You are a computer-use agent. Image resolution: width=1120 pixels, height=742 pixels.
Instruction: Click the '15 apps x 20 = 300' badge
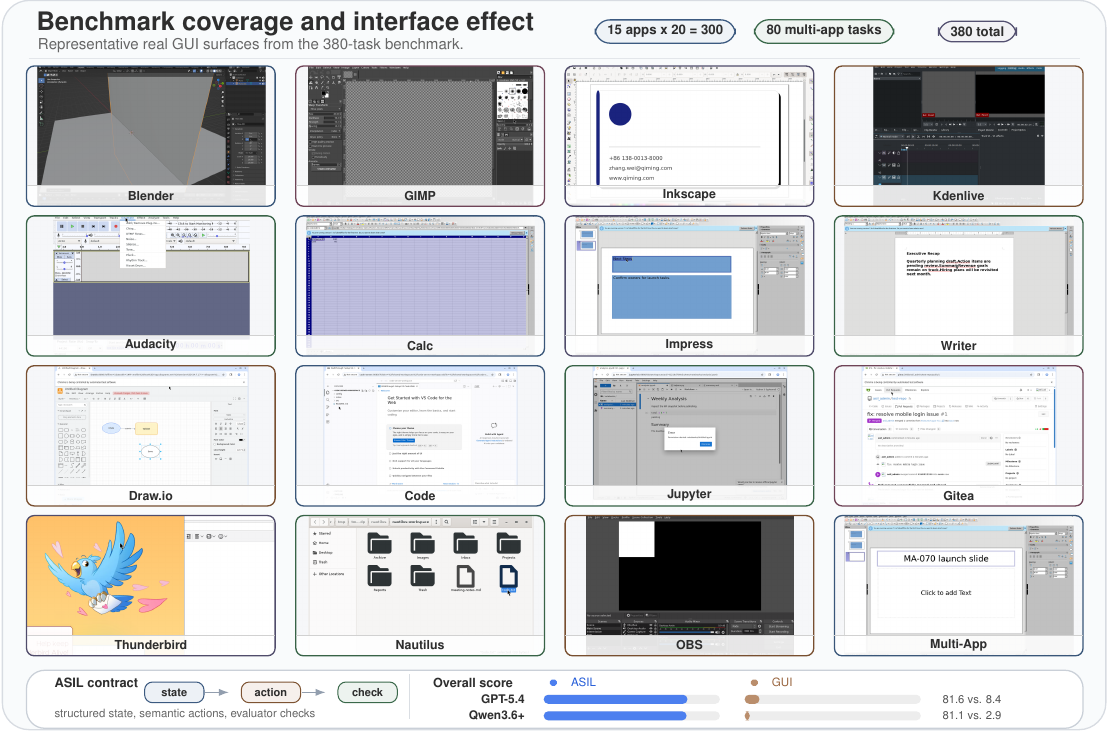pos(665,30)
